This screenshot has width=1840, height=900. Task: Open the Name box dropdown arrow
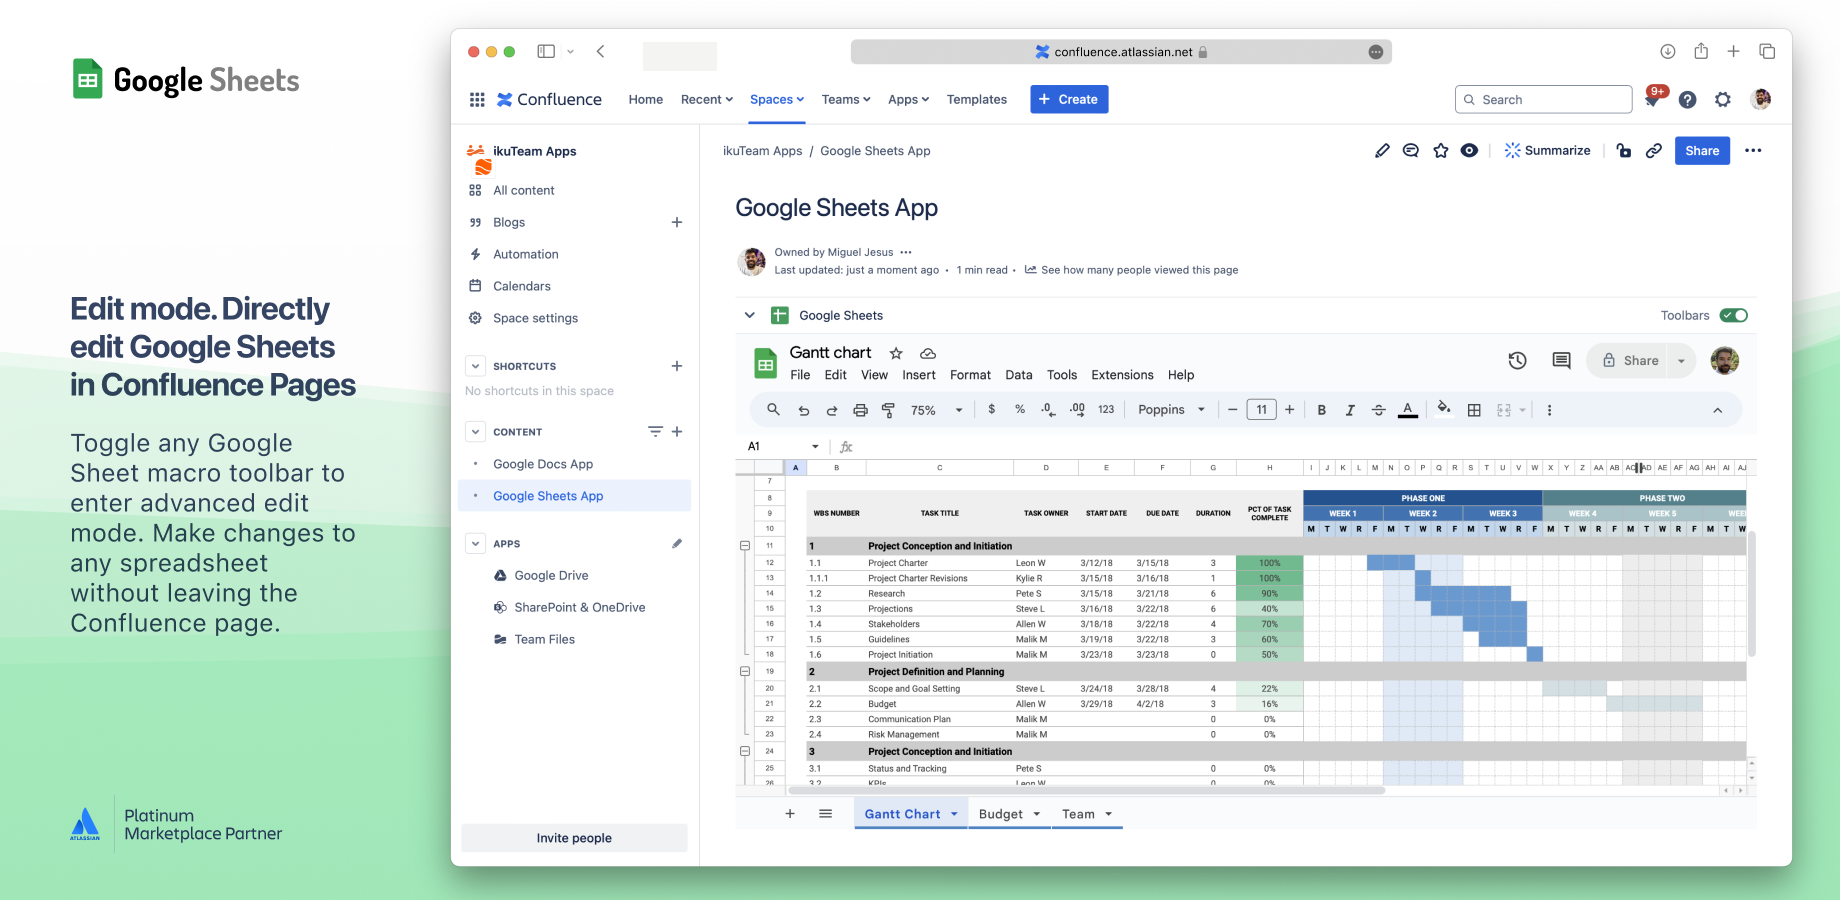coord(815,447)
